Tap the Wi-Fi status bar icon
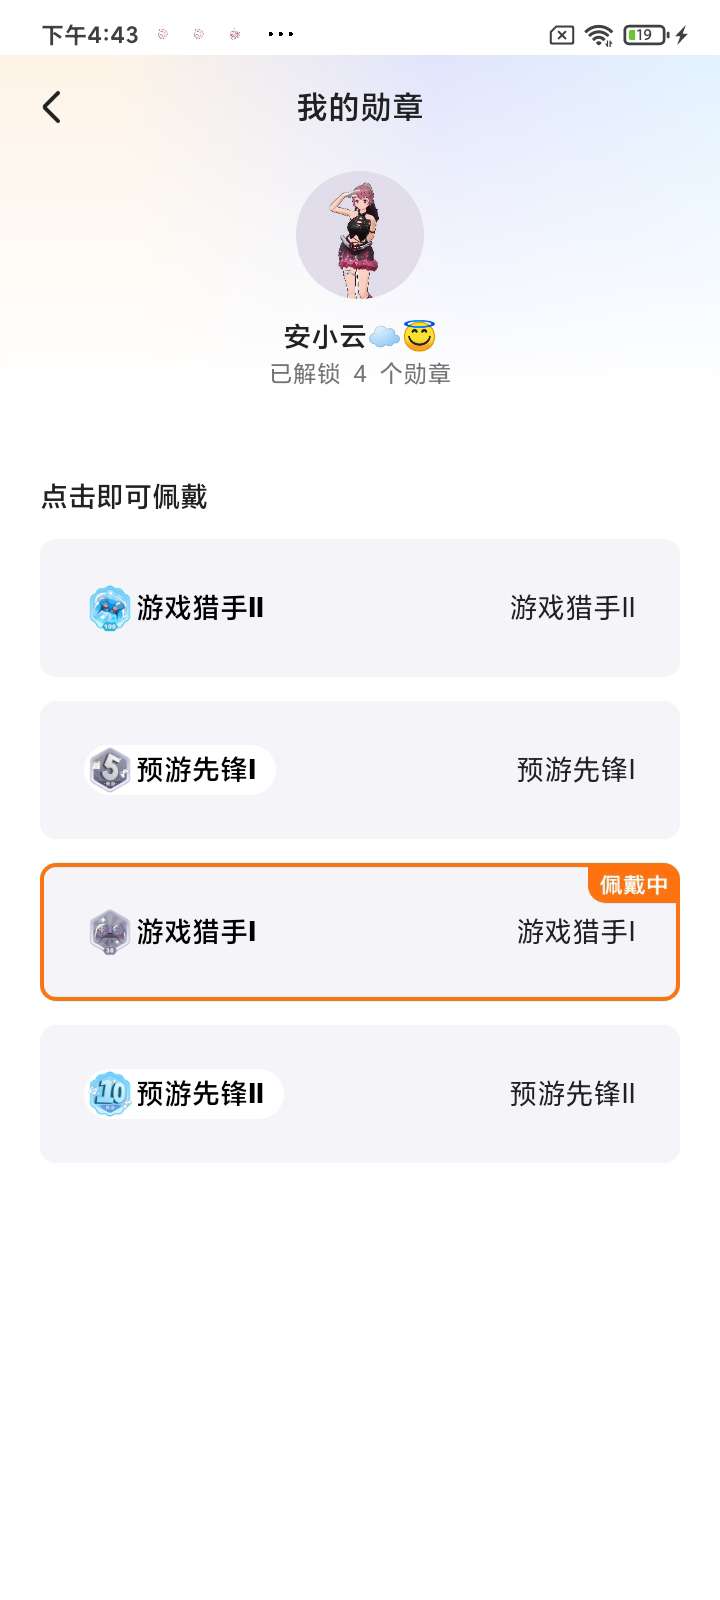720x1600 pixels. point(599,35)
